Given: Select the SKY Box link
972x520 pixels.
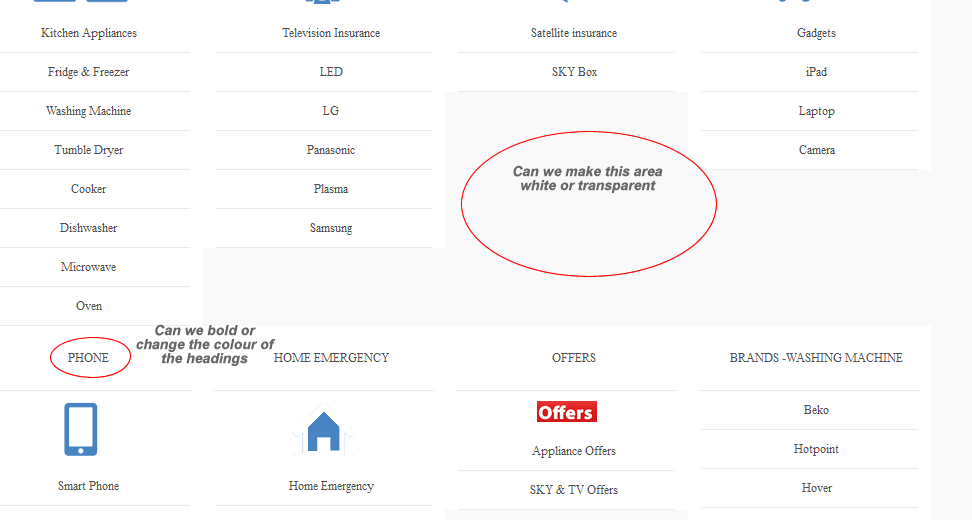Looking at the screenshot, I should [574, 72].
